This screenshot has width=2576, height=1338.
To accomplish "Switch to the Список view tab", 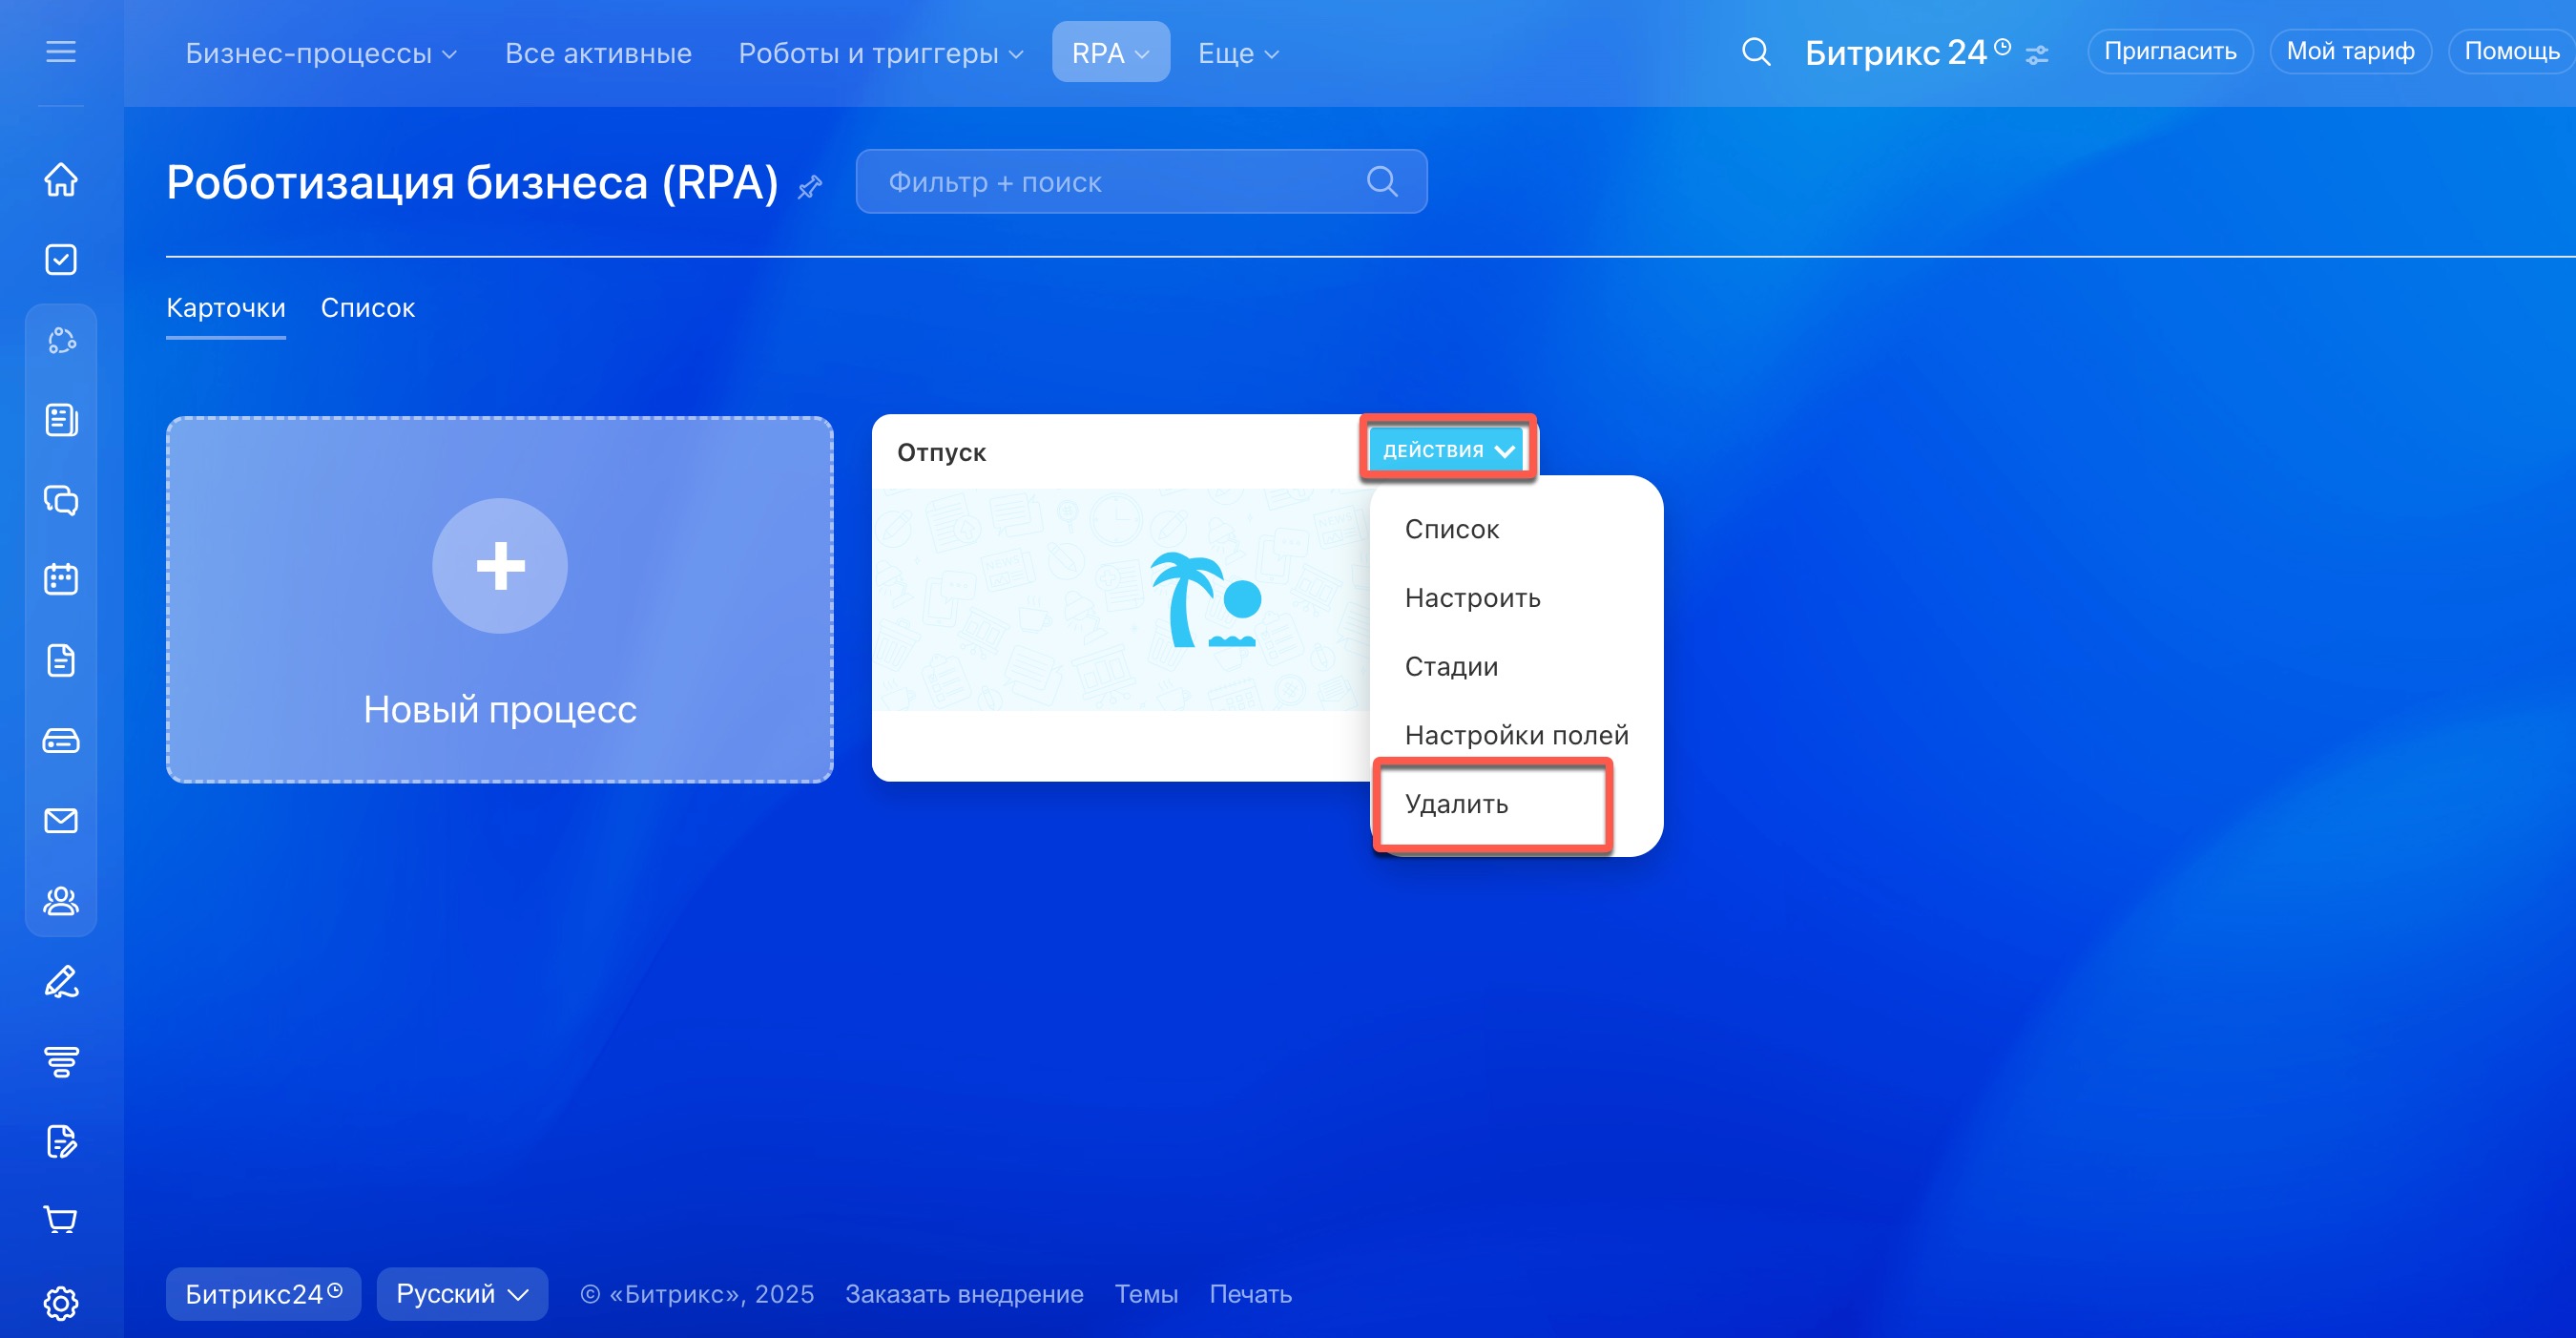I will (x=367, y=308).
